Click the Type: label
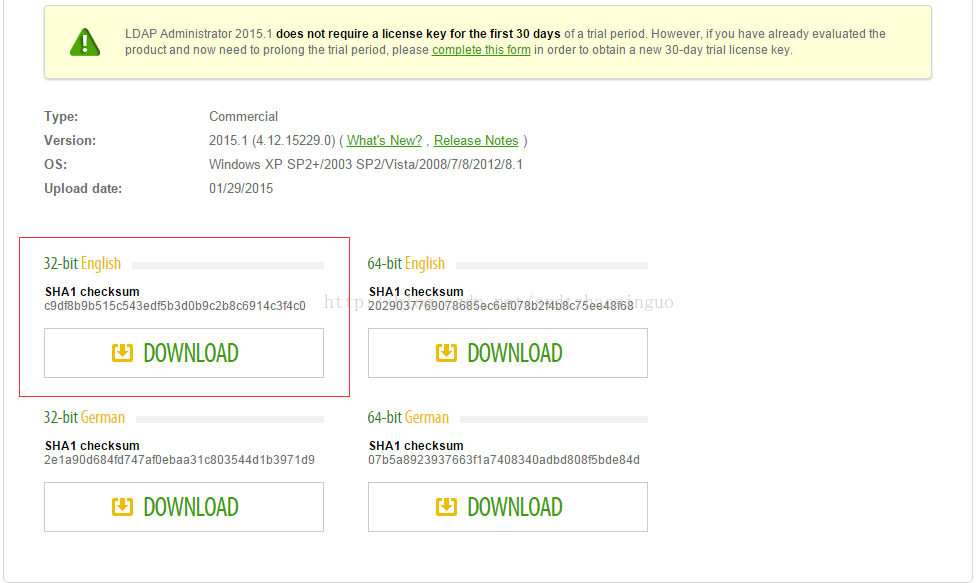 point(61,117)
